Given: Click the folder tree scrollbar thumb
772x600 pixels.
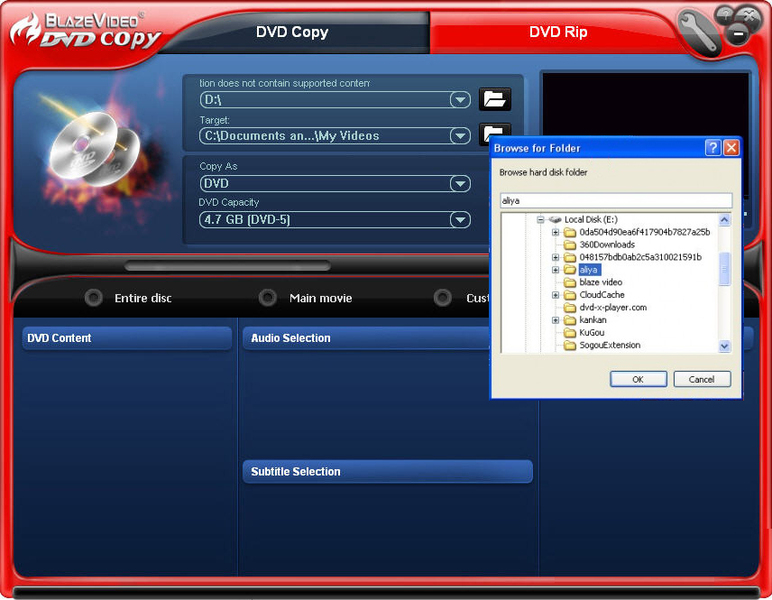Looking at the screenshot, I should click(724, 269).
